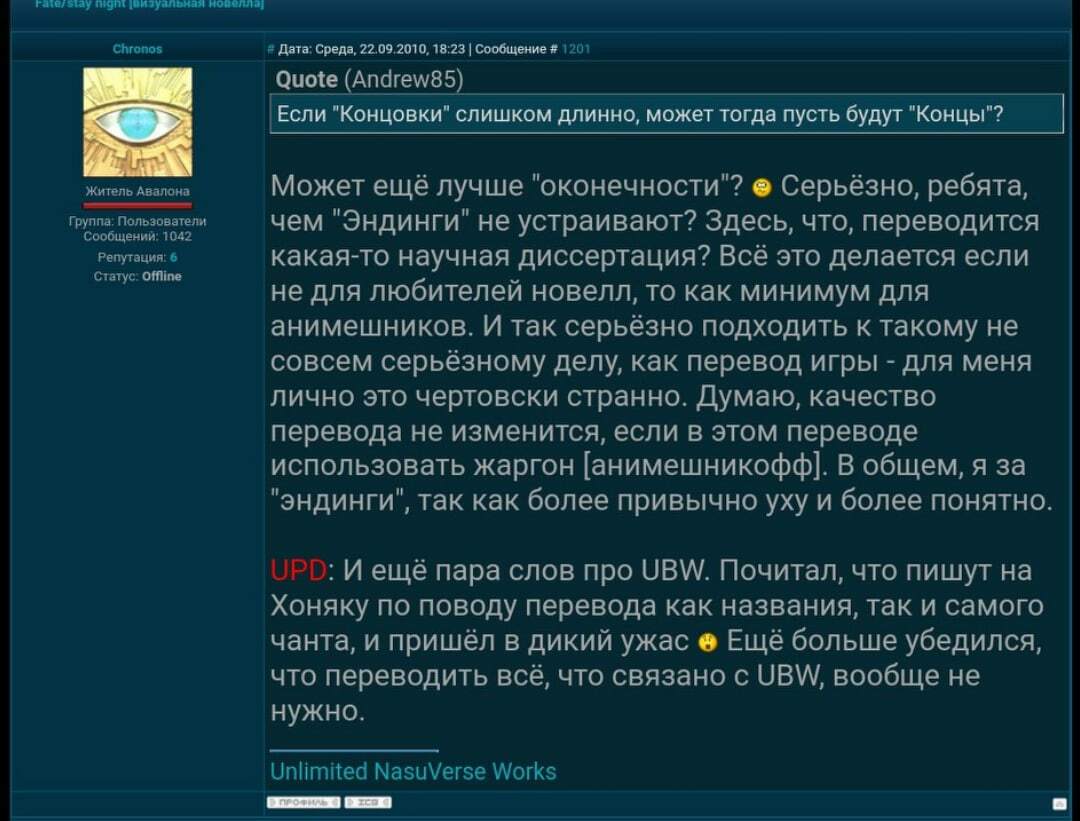
Task: Click the red UPD label
Action: [301, 571]
